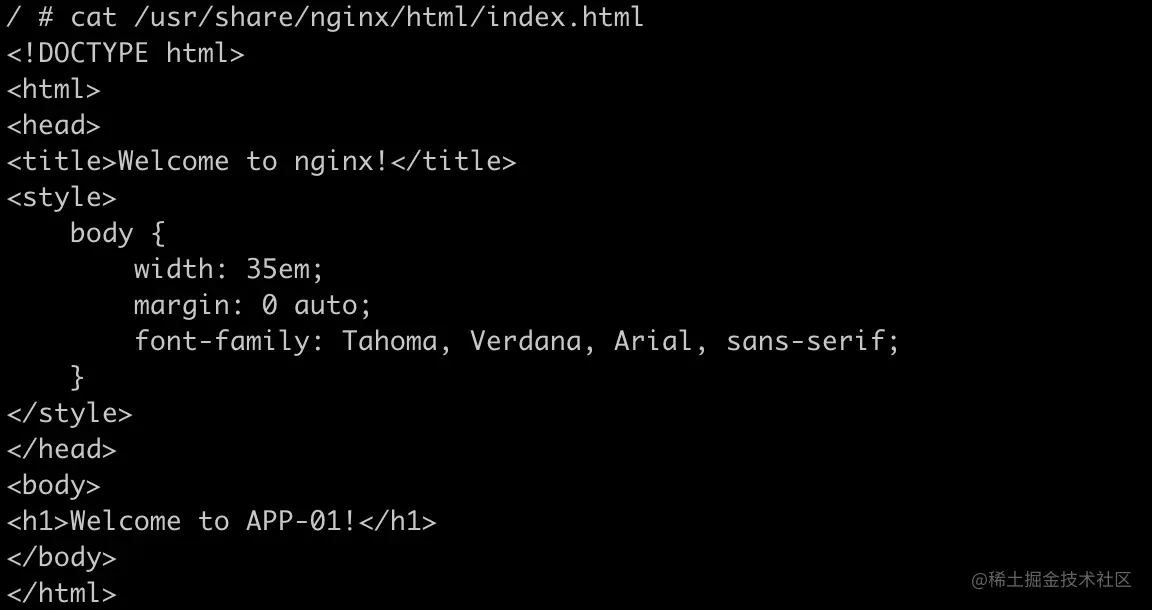Click the DOCTYPE html declaration line
Image resolution: width=1152 pixels, height=610 pixels.
126,54
